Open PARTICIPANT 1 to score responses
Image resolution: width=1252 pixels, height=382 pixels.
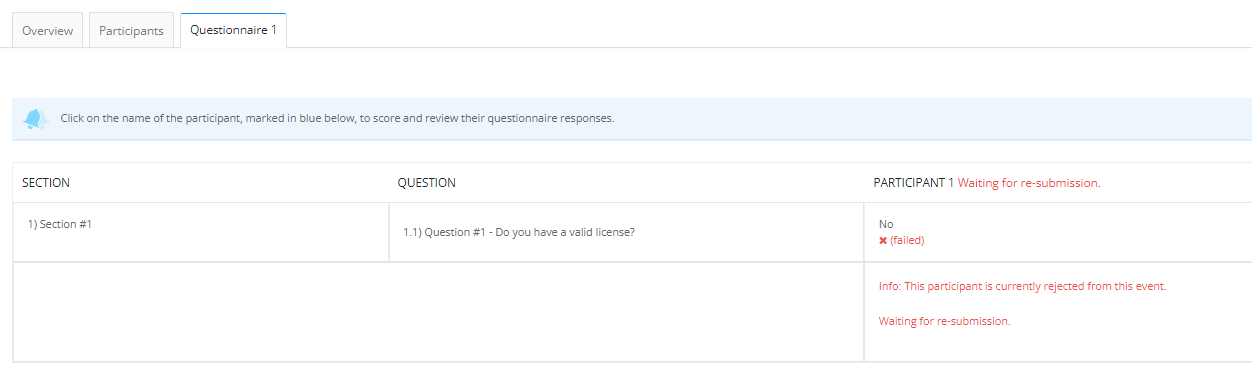coord(914,183)
